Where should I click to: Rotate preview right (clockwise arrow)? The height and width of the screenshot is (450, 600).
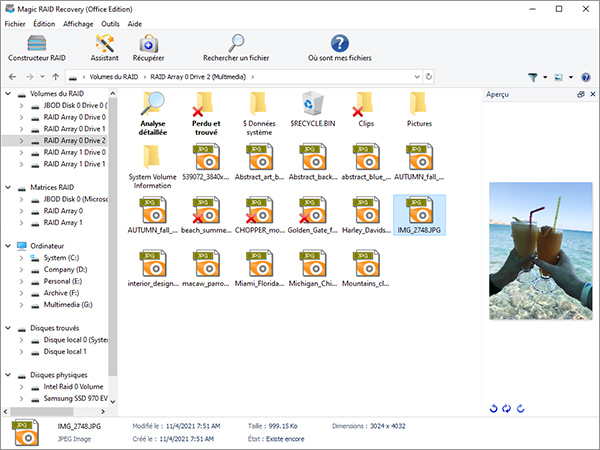coord(520,409)
